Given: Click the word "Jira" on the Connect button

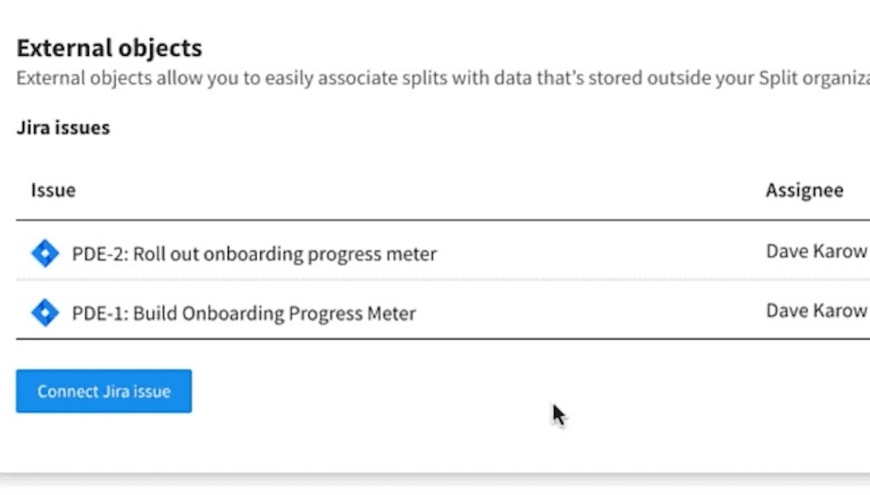Looking at the screenshot, I should [x=117, y=391].
